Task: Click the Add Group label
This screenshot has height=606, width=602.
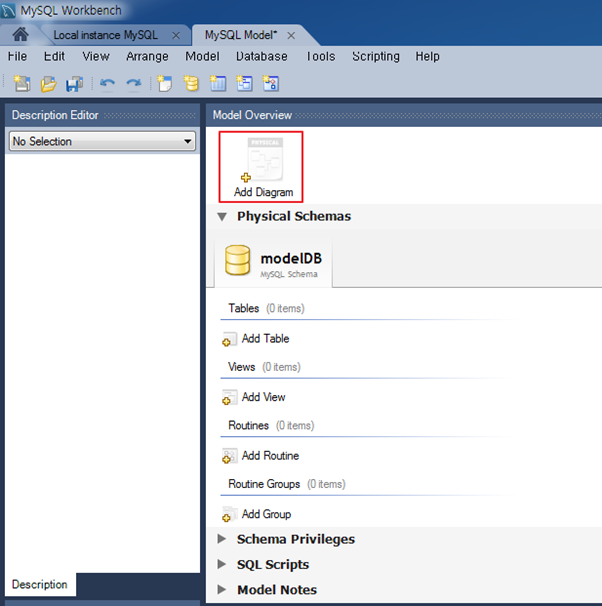Action: [266, 514]
